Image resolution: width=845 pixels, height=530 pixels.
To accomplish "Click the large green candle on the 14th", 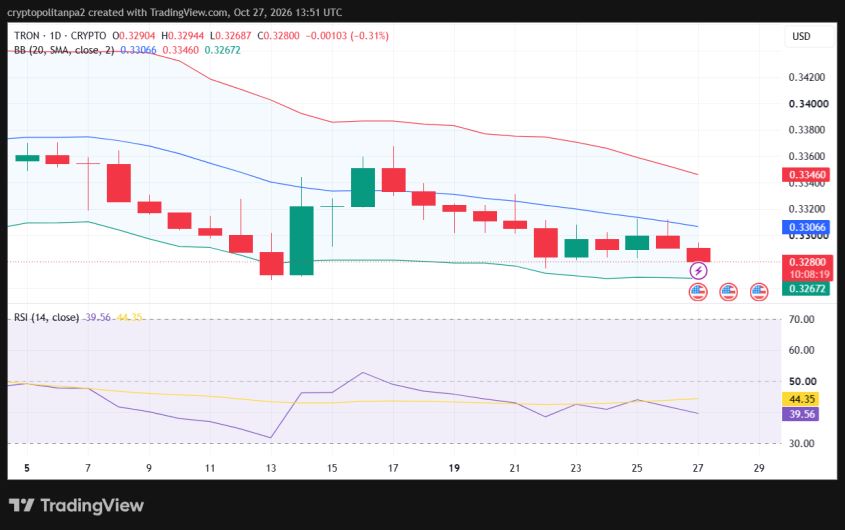I will pos(302,240).
